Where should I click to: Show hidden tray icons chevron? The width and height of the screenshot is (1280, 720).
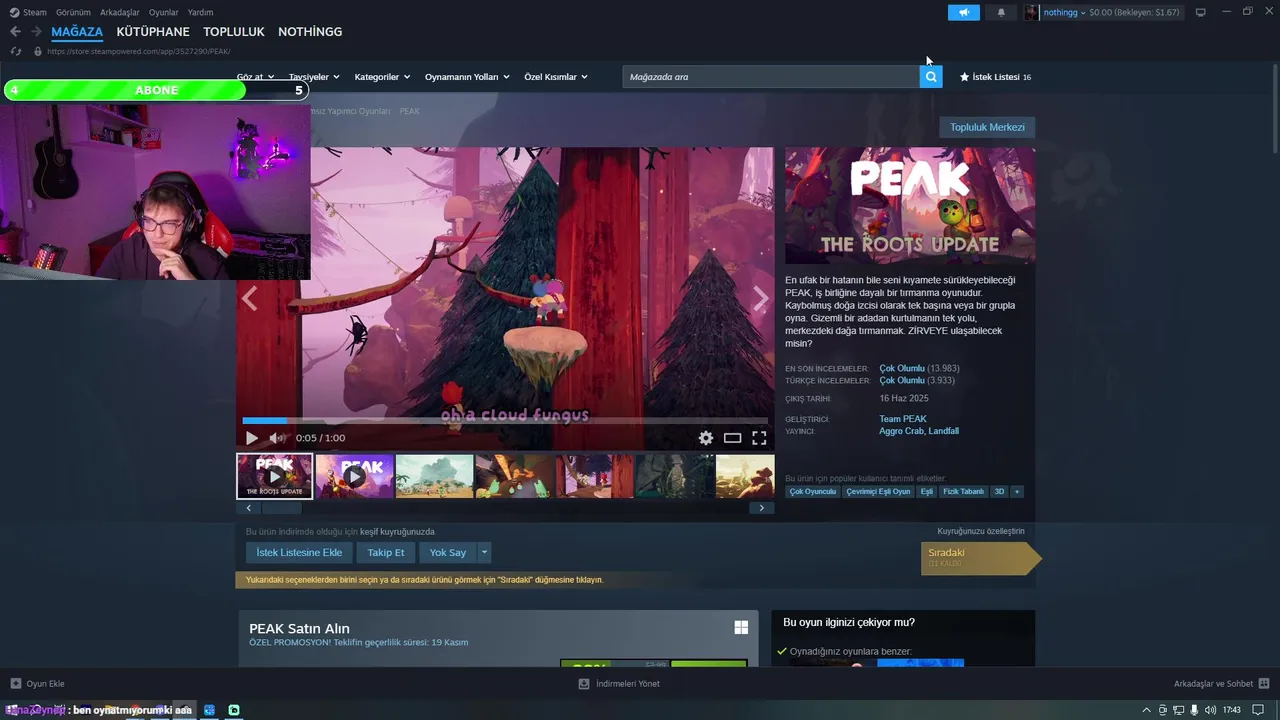[x=1146, y=710]
